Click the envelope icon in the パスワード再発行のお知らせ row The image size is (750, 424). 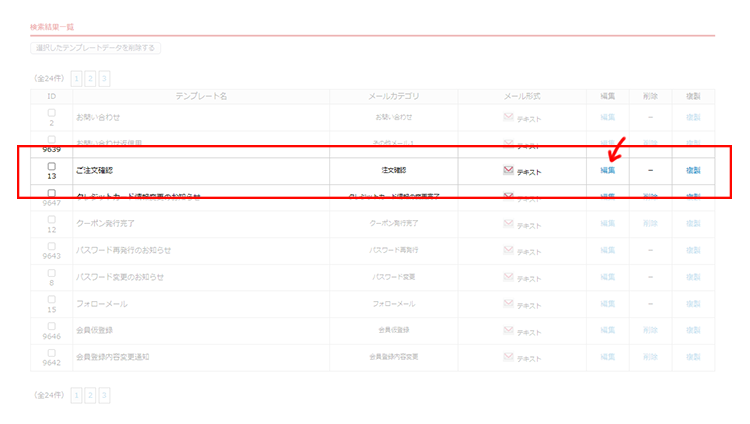[508, 250]
